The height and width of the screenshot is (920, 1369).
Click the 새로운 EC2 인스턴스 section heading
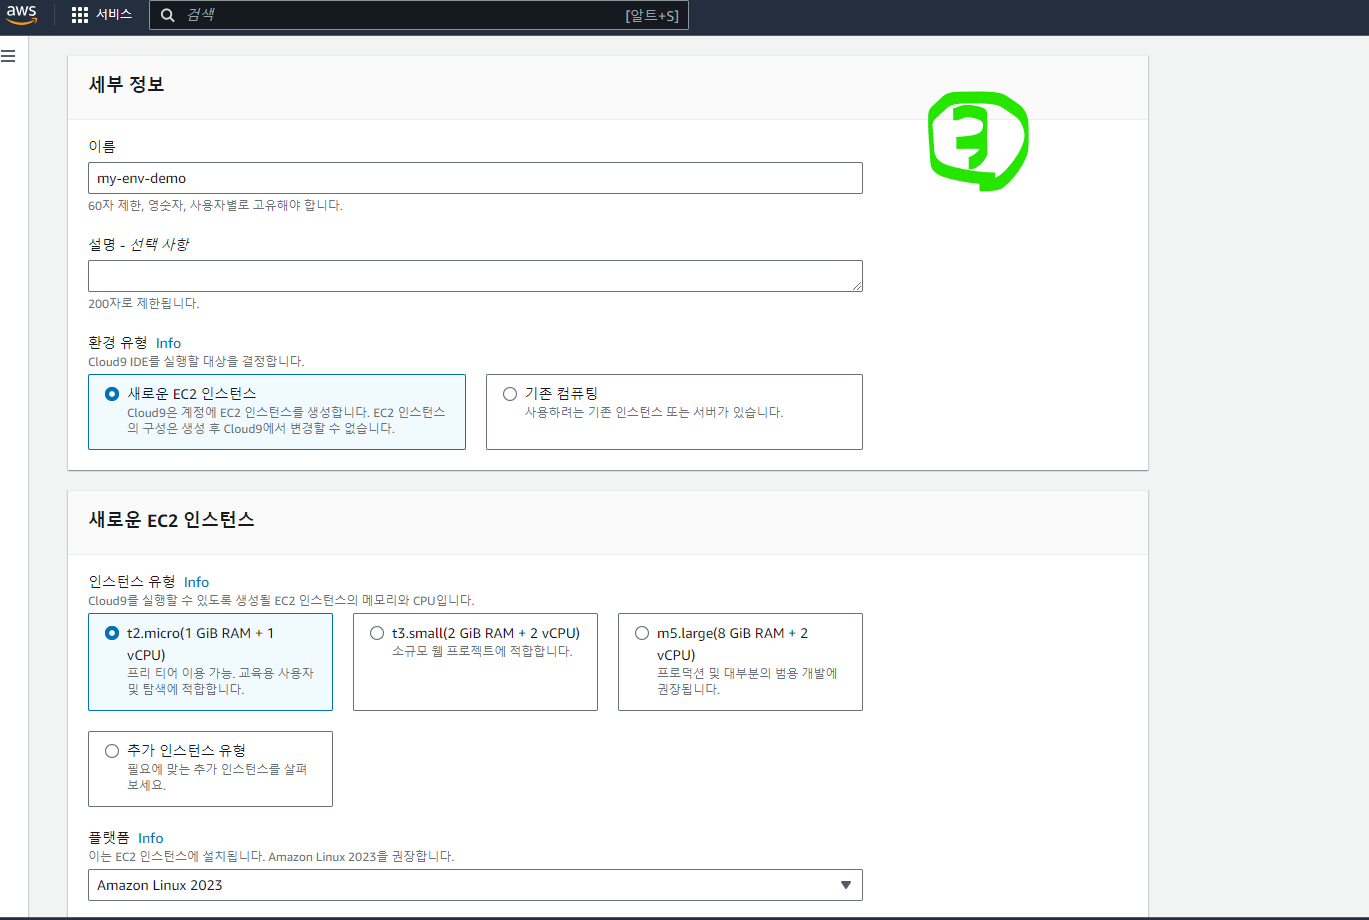tap(171, 520)
